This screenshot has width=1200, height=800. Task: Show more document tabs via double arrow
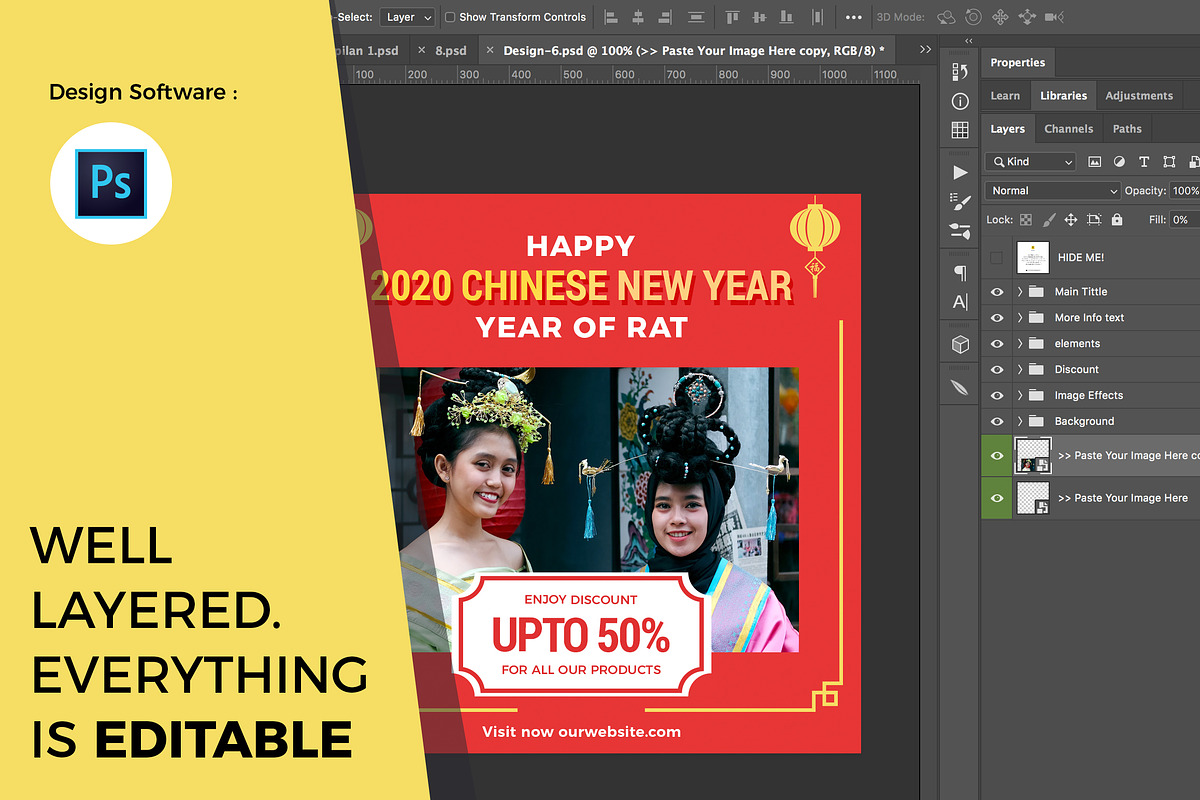pos(925,49)
